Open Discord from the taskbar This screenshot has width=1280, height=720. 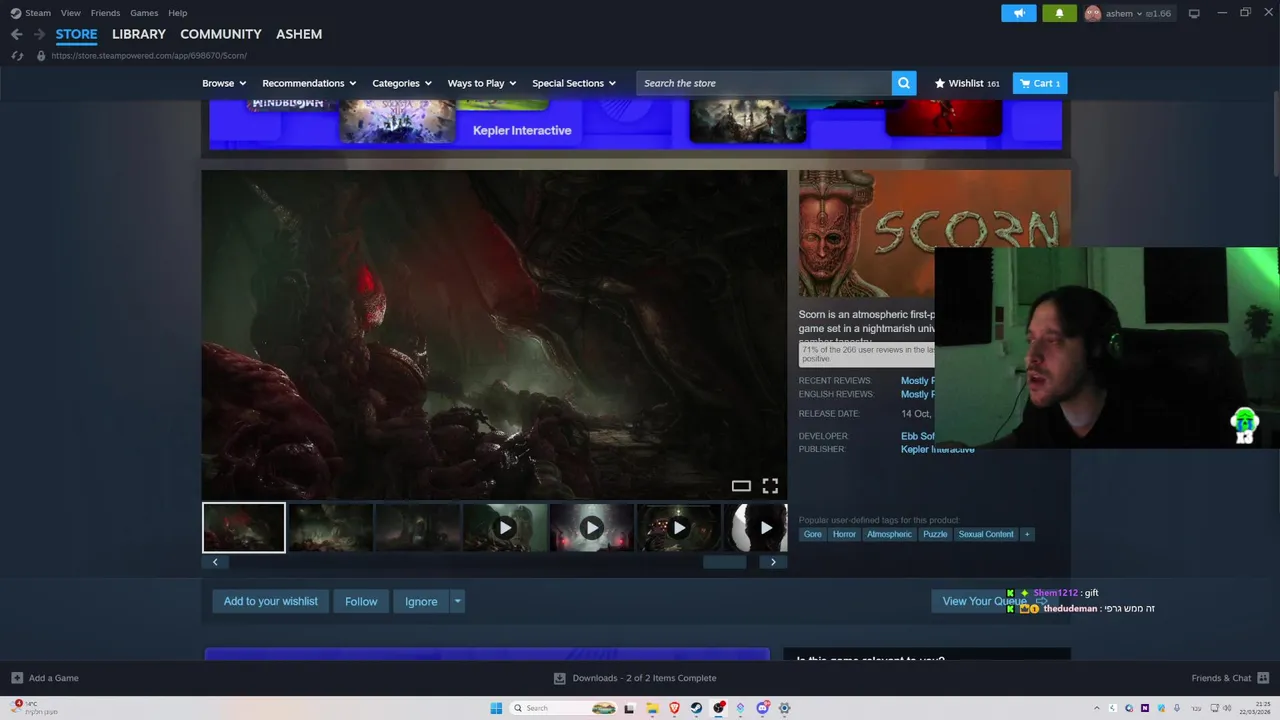coord(762,708)
